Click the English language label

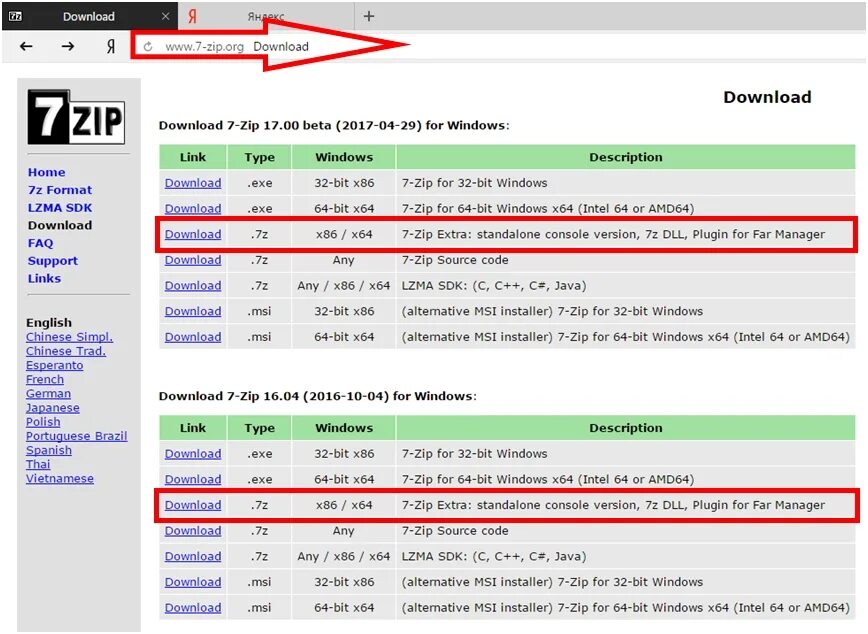(49, 322)
